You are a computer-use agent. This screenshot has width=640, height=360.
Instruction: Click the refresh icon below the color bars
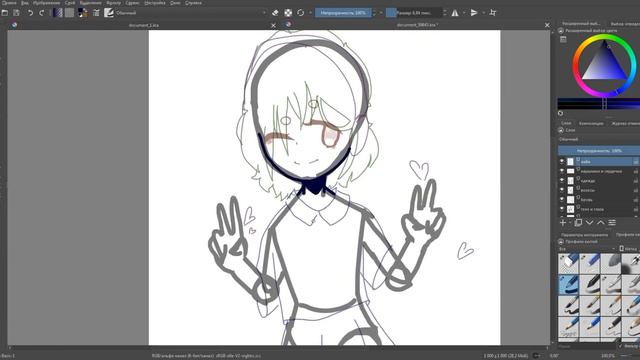[x=560, y=113]
